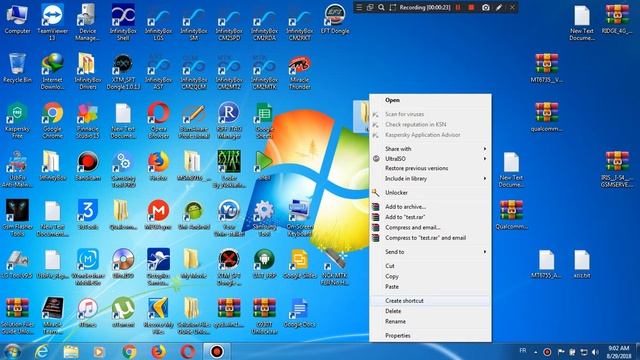640x360 pixels.
Task: Select Delete from the context menu
Action: pyautogui.click(x=430, y=311)
